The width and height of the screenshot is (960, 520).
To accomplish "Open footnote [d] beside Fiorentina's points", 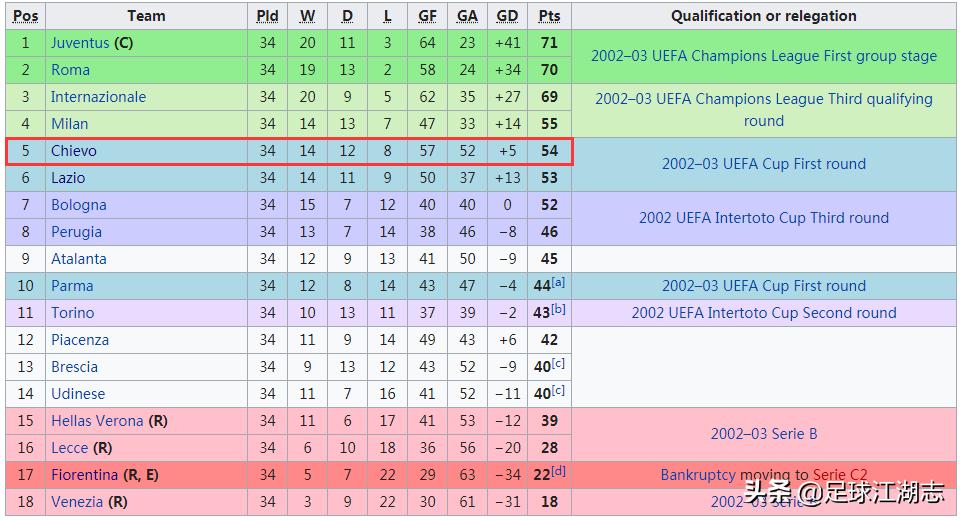I will point(558,472).
